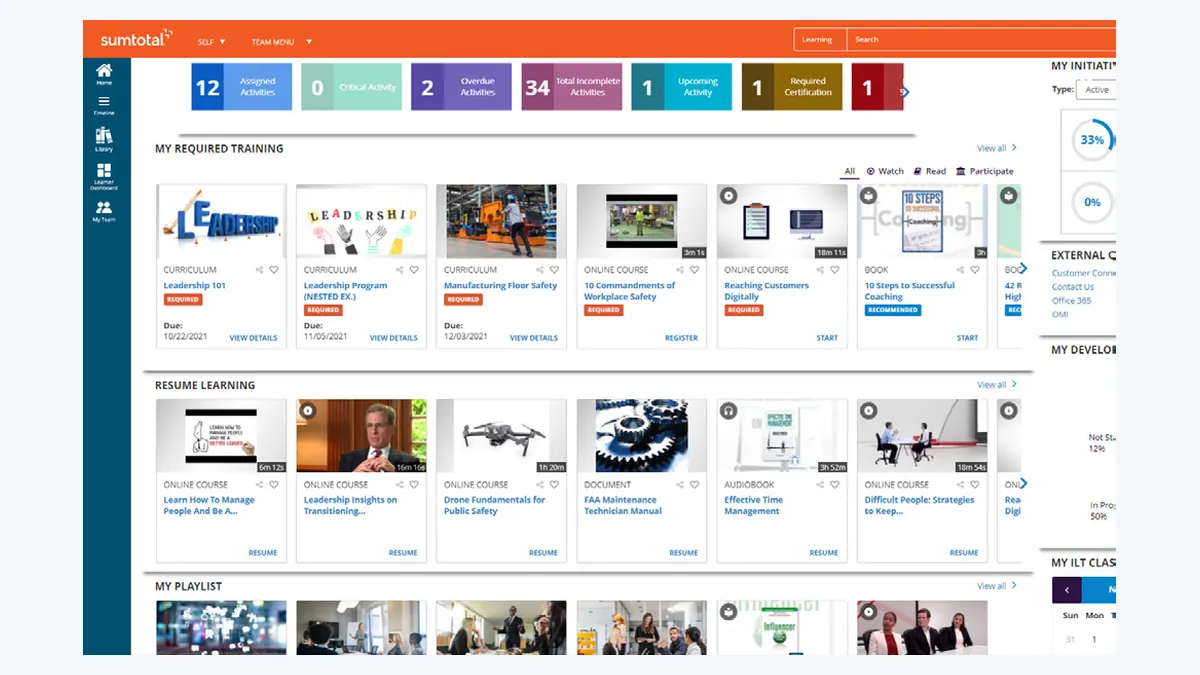Open the Contact Us external link
Image resolution: width=1200 pixels, height=675 pixels.
[x=1072, y=287]
